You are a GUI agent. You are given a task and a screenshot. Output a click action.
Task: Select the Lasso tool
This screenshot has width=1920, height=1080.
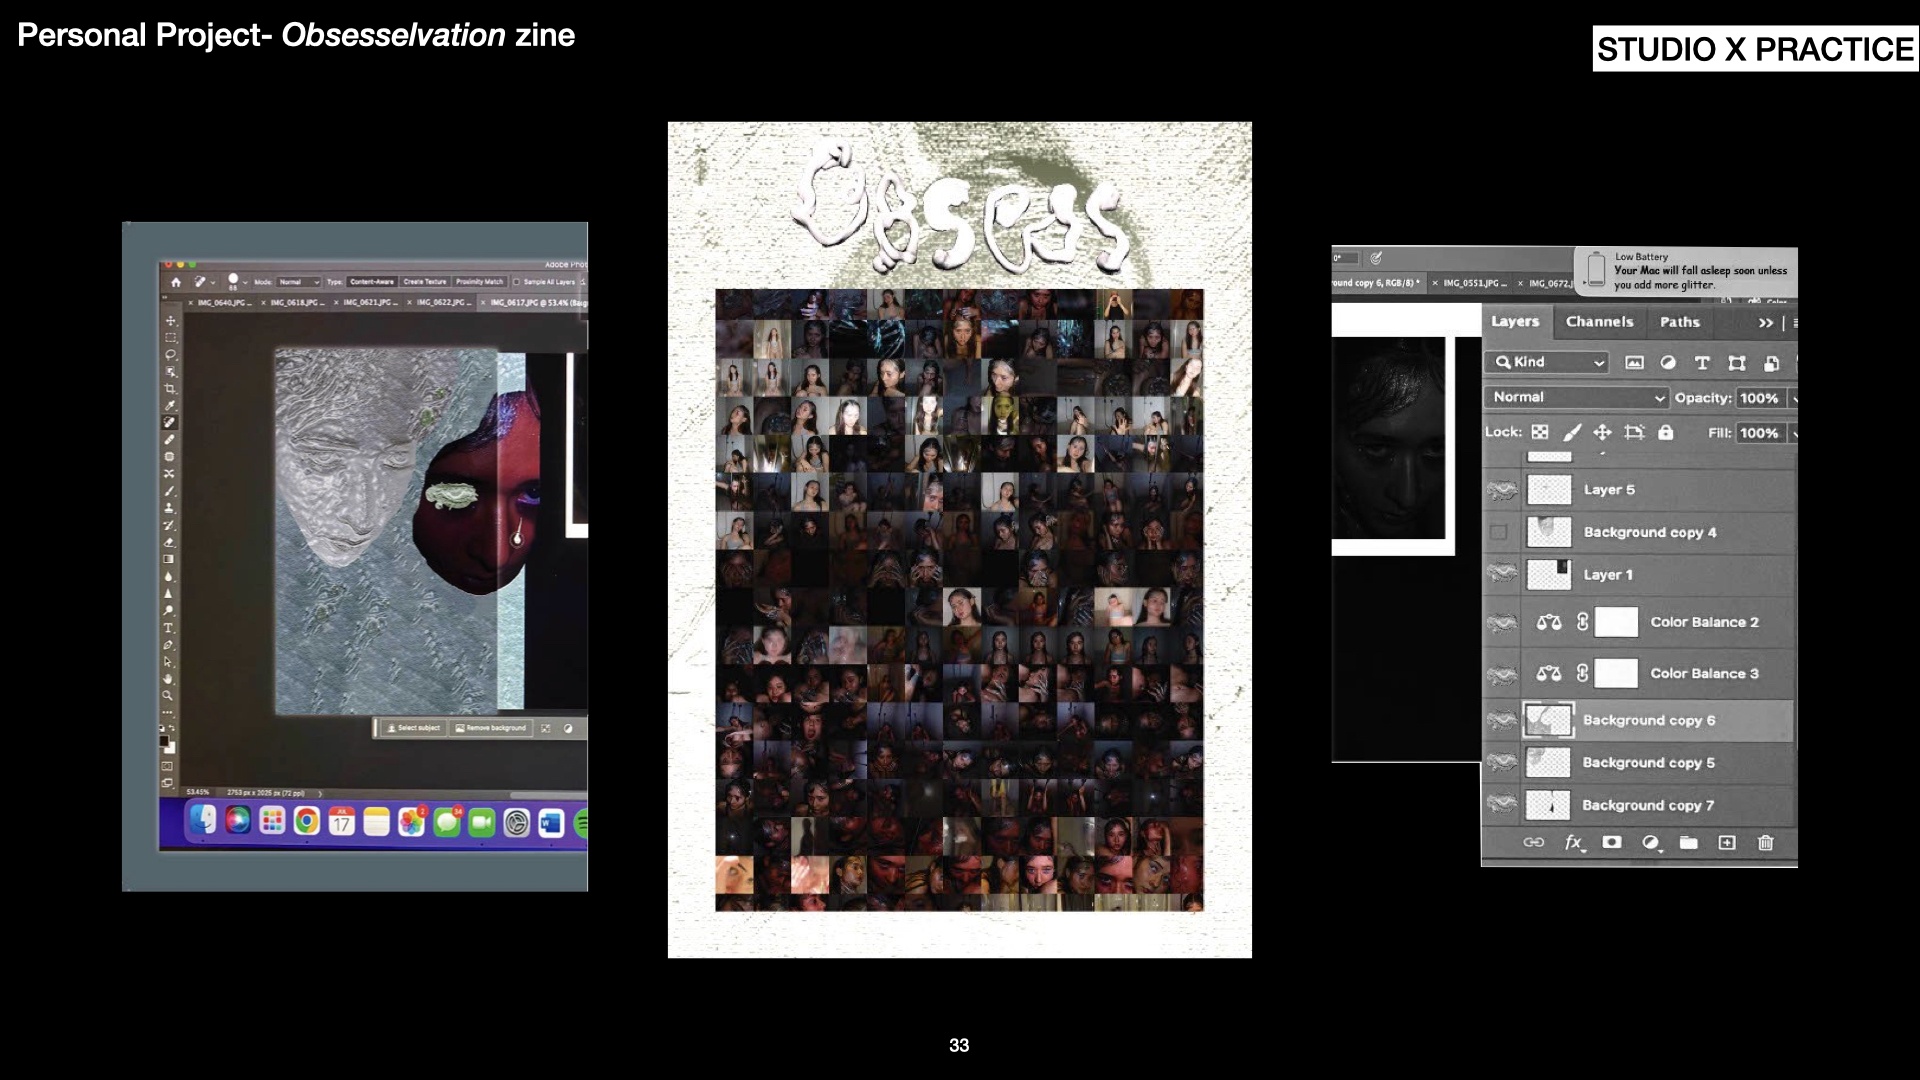tap(170, 355)
